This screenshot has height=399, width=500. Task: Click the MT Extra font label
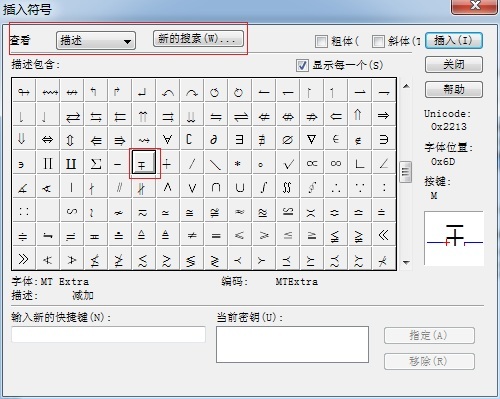coord(65,282)
